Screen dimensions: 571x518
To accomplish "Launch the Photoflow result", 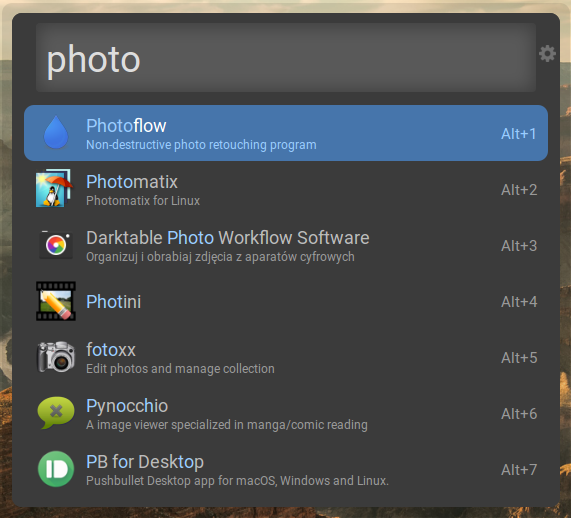I will click(x=286, y=133).
